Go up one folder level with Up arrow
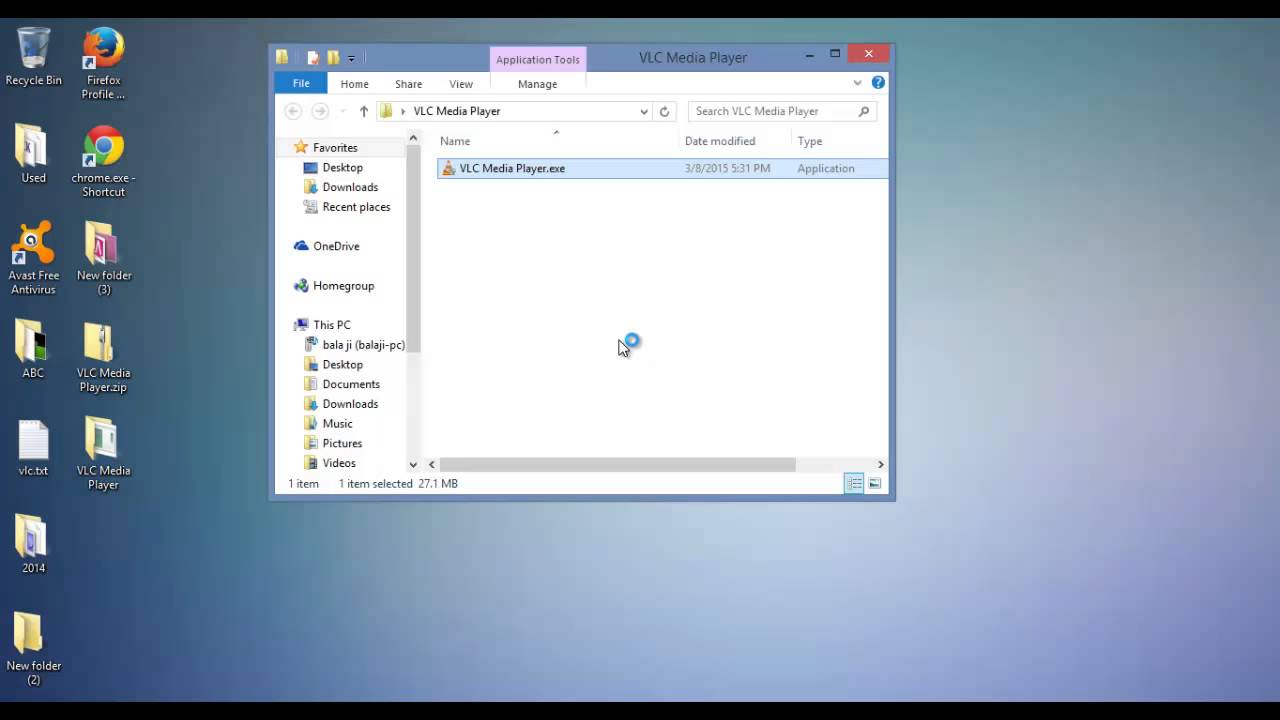 pyautogui.click(x=363, y=111)
